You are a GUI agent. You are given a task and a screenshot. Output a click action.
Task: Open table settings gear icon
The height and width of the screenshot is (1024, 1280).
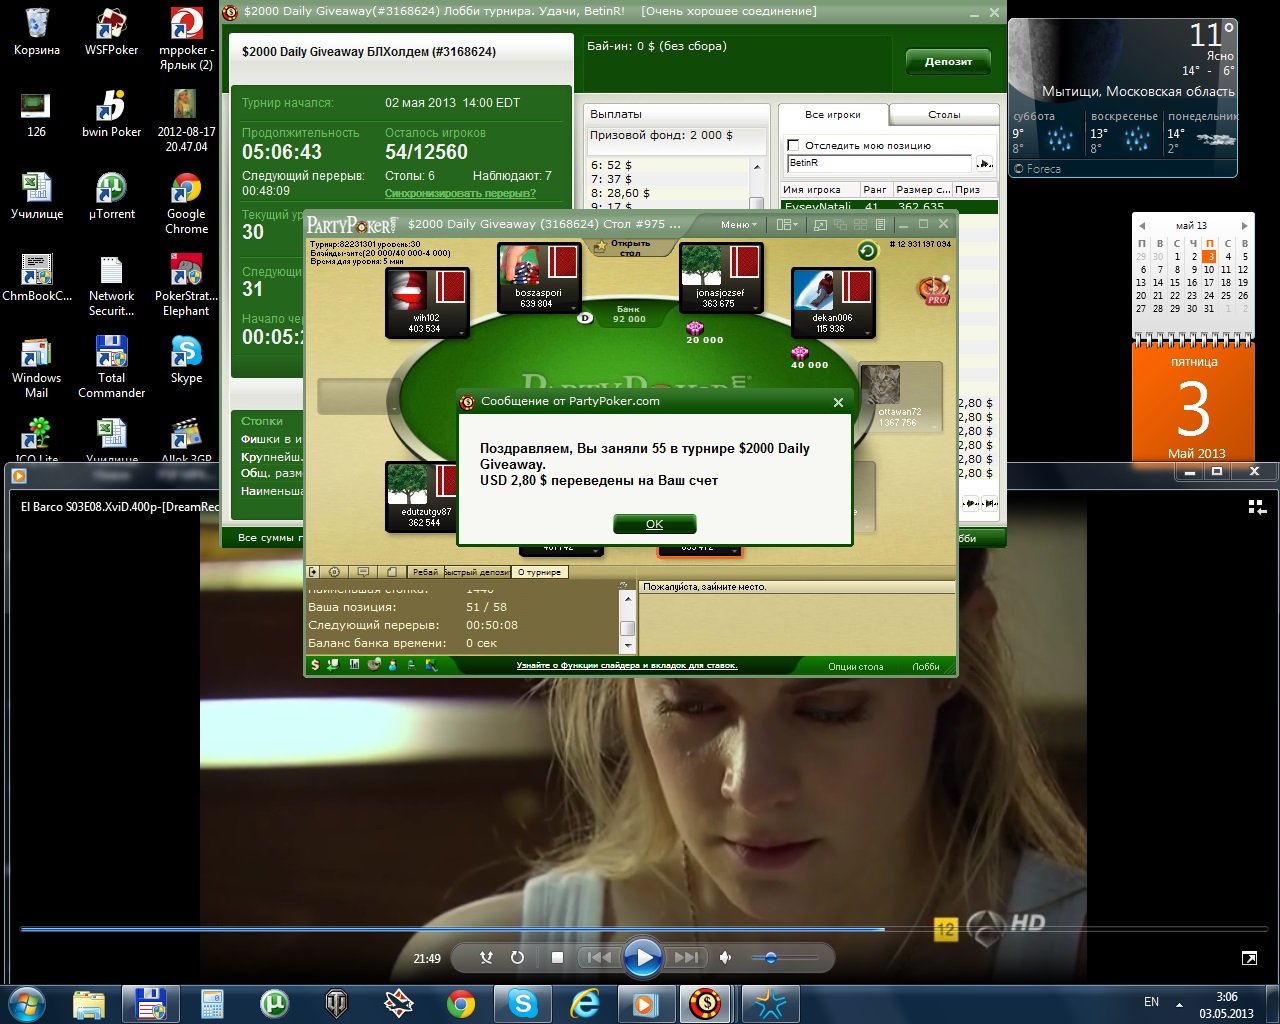pos(335,572)
